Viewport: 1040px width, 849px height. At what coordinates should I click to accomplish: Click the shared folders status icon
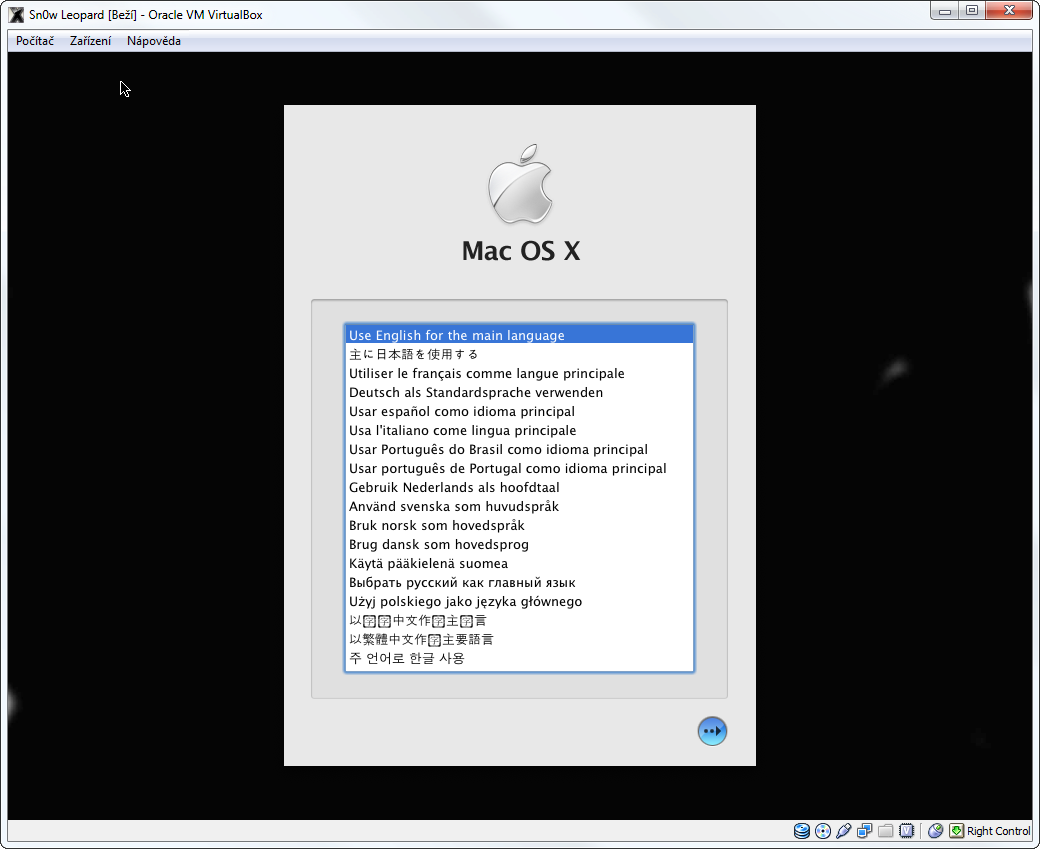point(885,831)
